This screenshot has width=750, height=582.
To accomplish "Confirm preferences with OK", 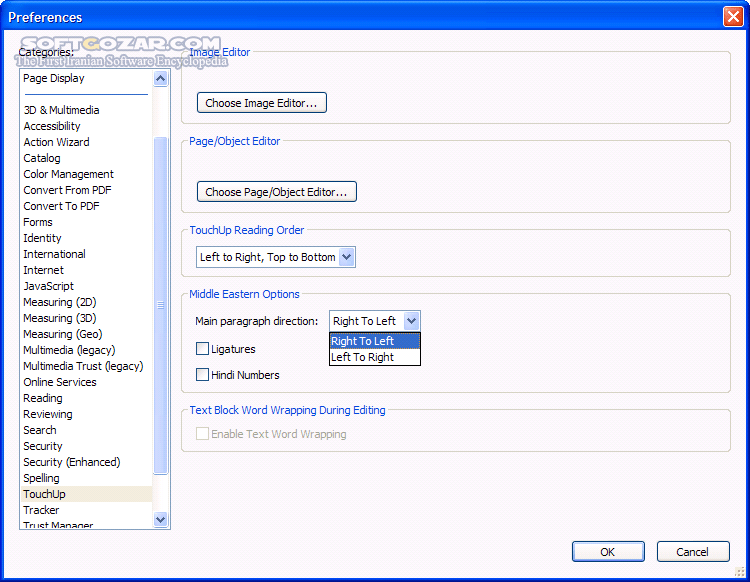I will click(608, 551).
